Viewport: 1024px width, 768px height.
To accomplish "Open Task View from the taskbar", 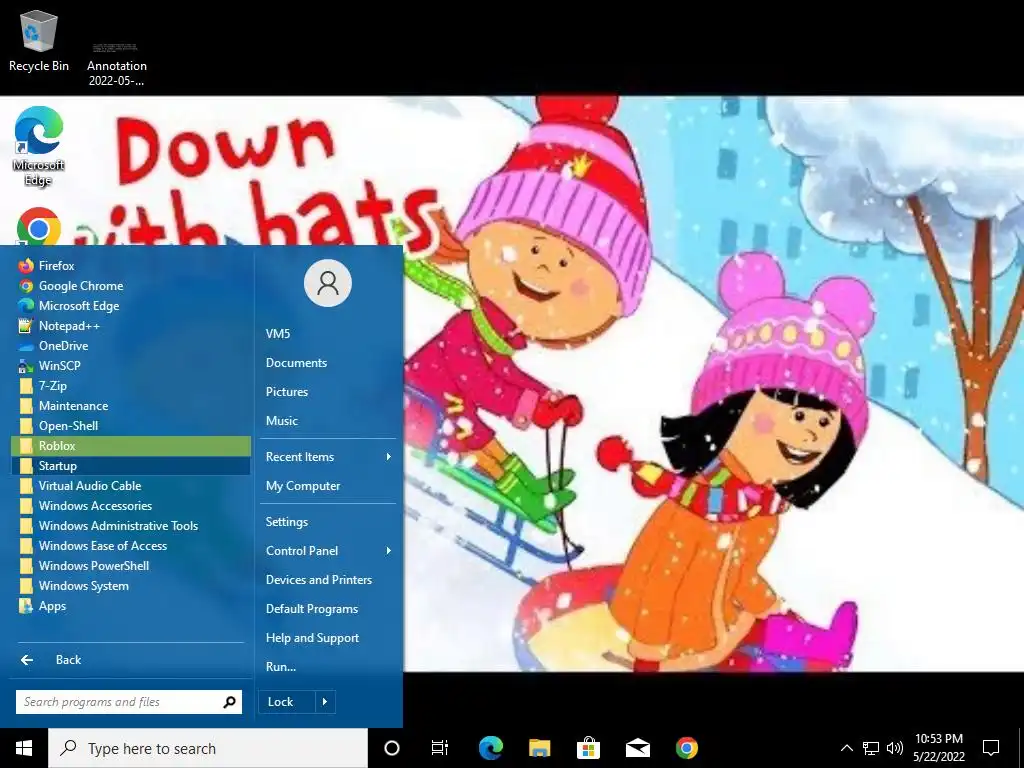I will (x=440, y=748).
